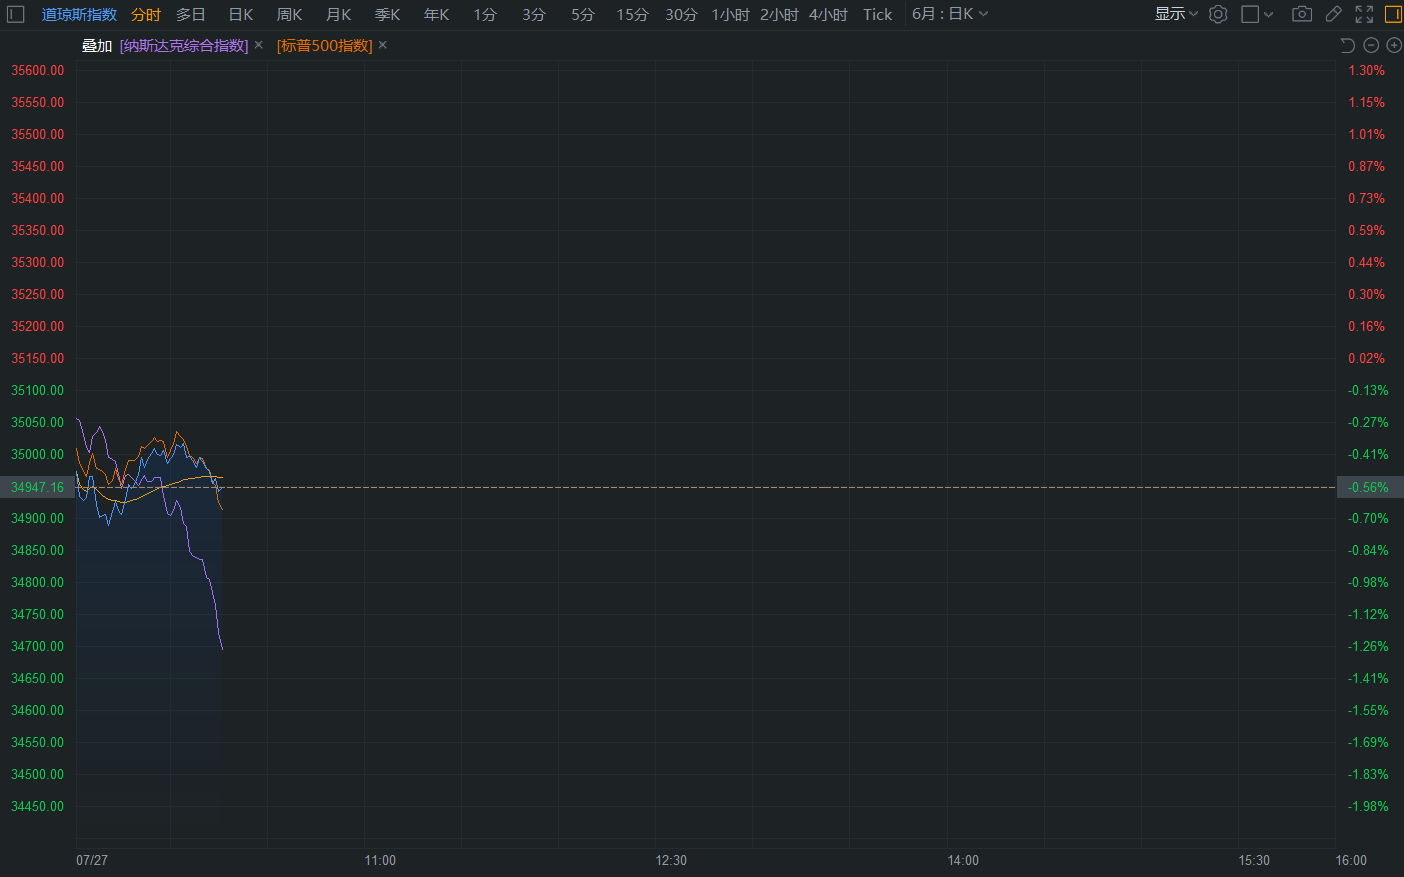Click the 14:00 time axis label
This screenshot has height=877, width=1404.
point(963,860)
